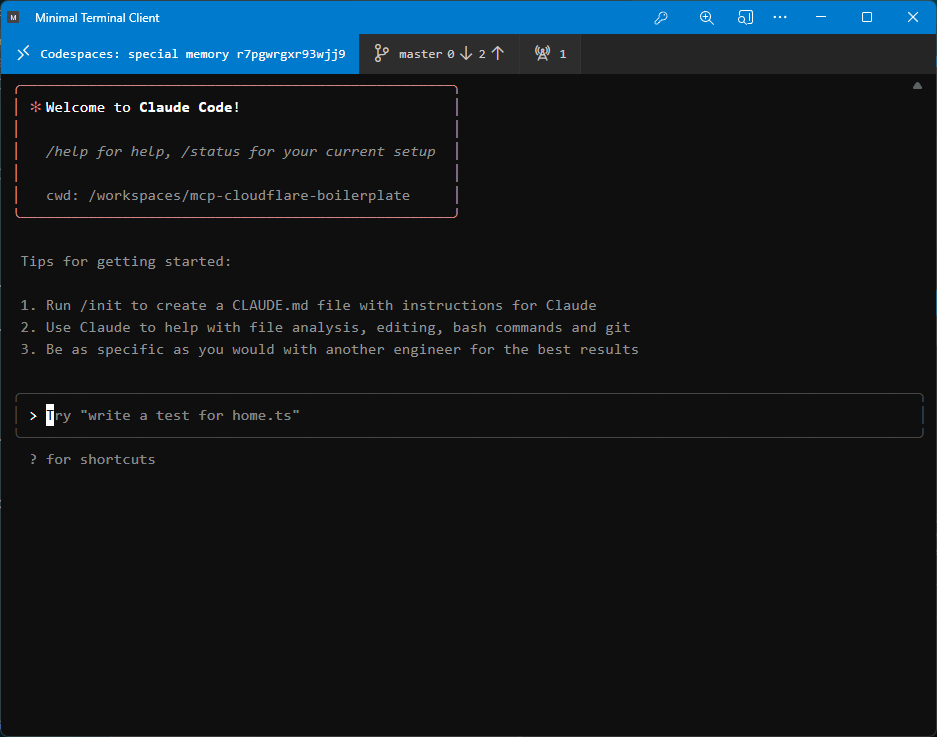Click the "/help for help" hint line

tap(240, 152)
